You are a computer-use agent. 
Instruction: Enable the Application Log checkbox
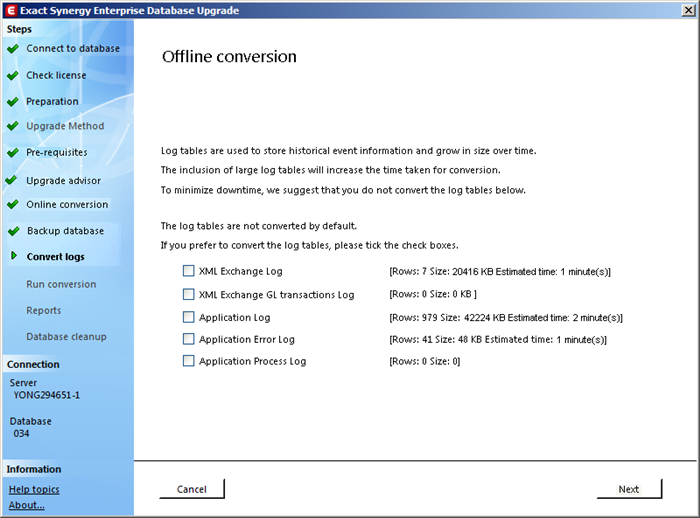188,317
